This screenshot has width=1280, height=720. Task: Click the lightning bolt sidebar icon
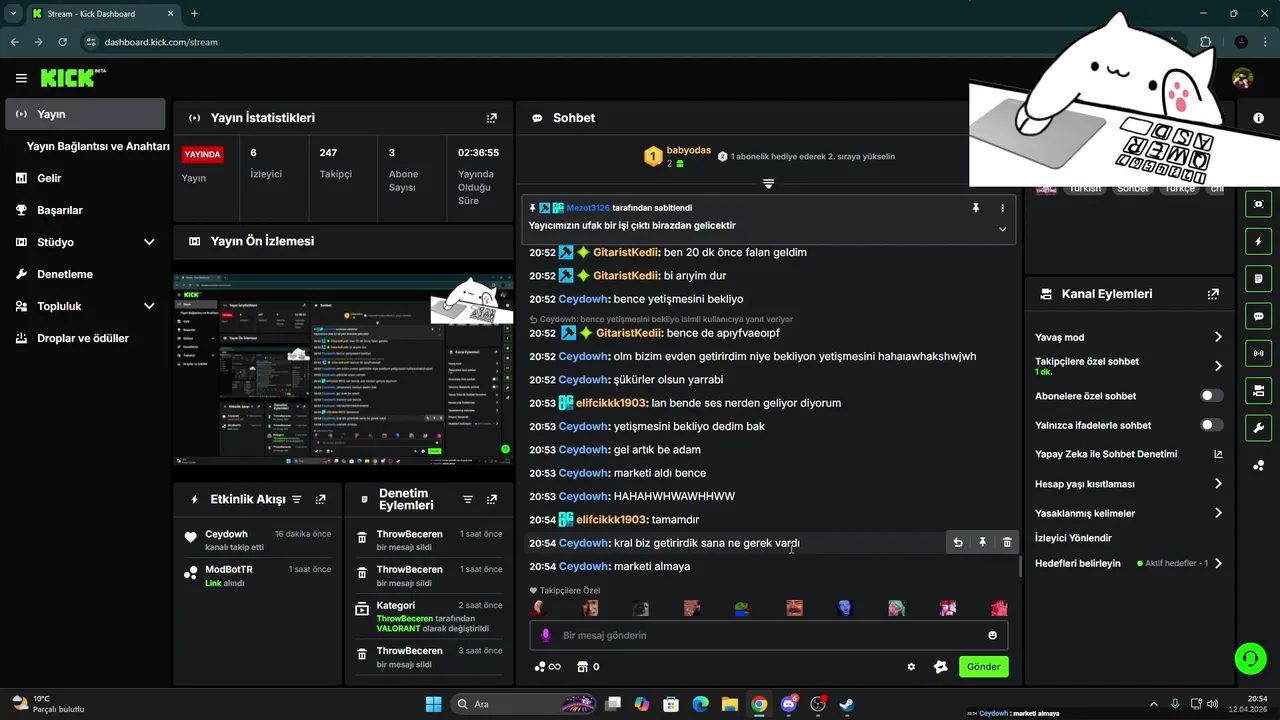click(1258, 241)
